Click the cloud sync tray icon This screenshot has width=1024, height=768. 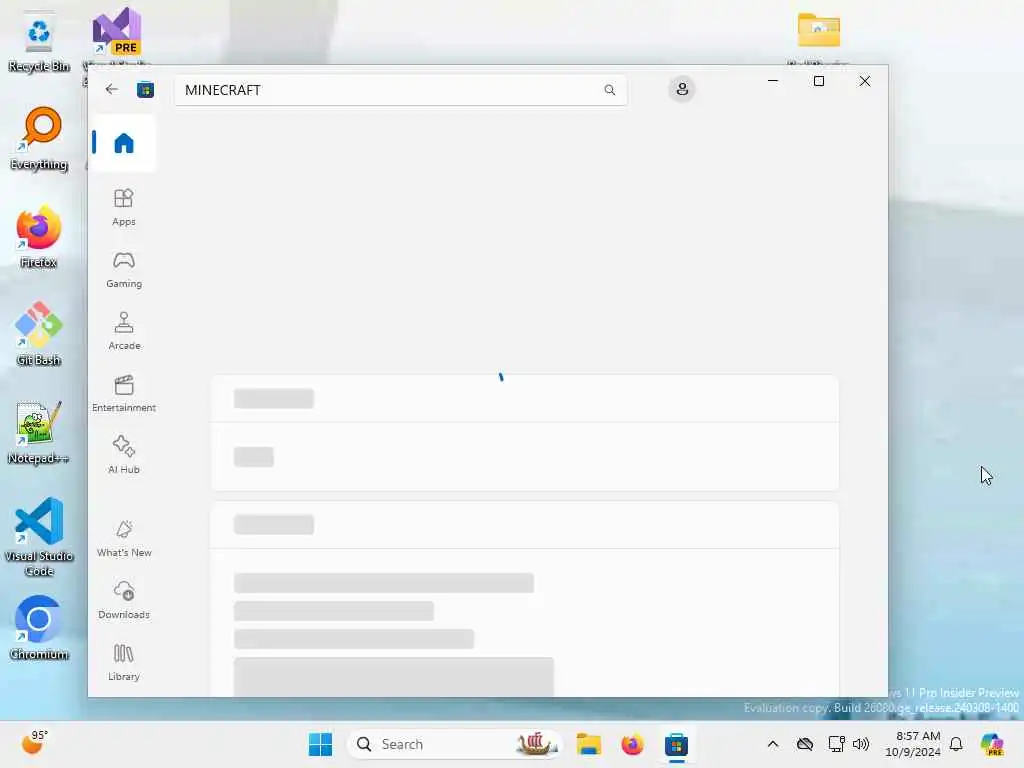pos(805,744)
